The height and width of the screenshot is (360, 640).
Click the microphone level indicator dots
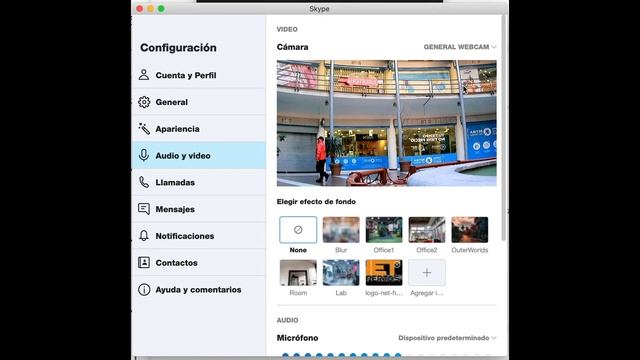(x=387, y=356)
